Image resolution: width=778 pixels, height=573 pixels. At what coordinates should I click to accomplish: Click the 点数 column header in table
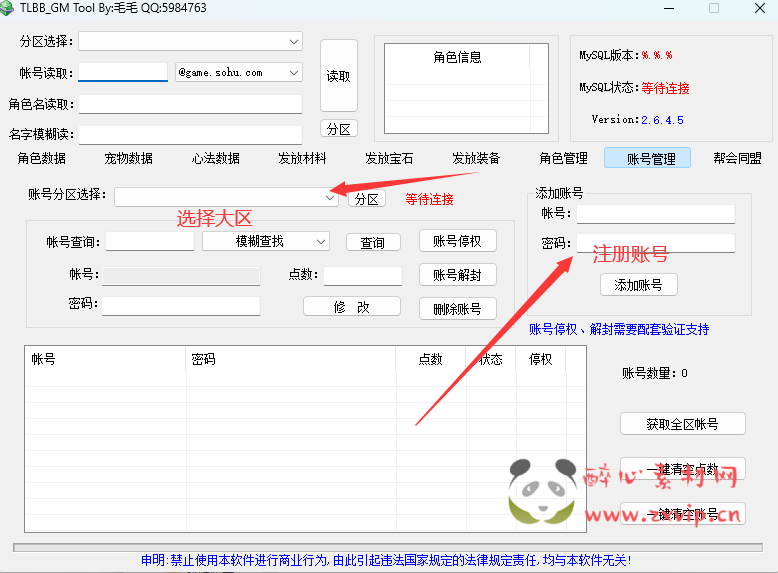431,359
